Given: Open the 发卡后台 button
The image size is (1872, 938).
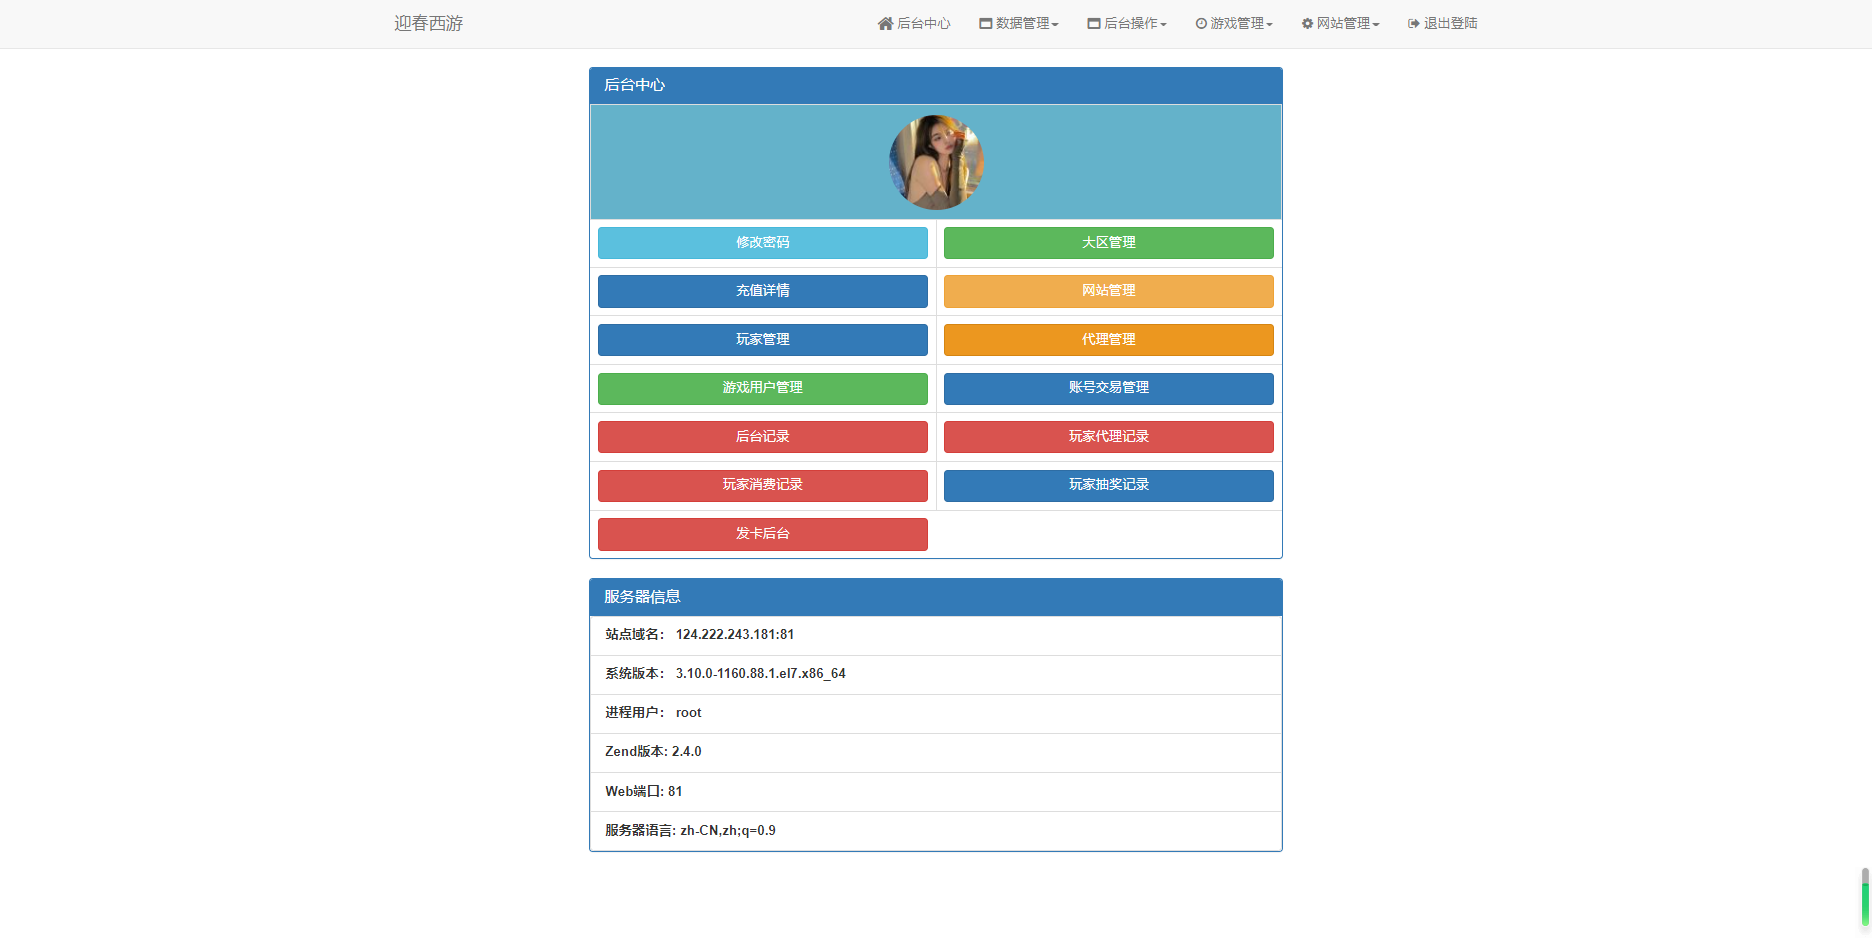Looking at the screenshot, I should [x=762, y=534].
